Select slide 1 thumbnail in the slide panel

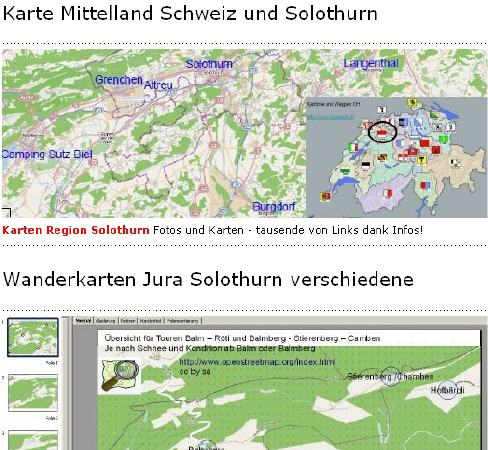coord(33,337)
